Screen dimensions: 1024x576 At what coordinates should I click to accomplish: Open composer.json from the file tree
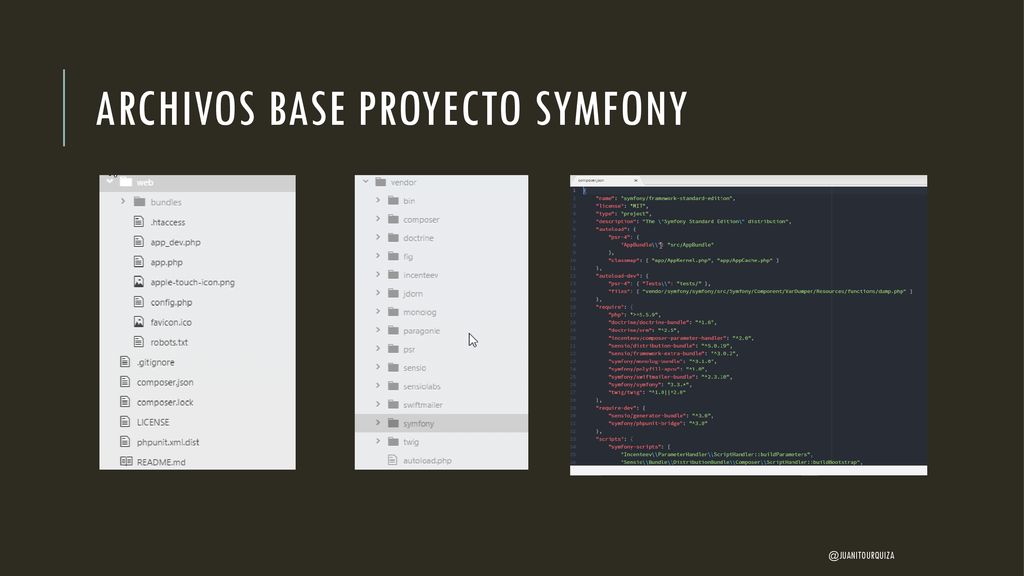pos(165,382)
